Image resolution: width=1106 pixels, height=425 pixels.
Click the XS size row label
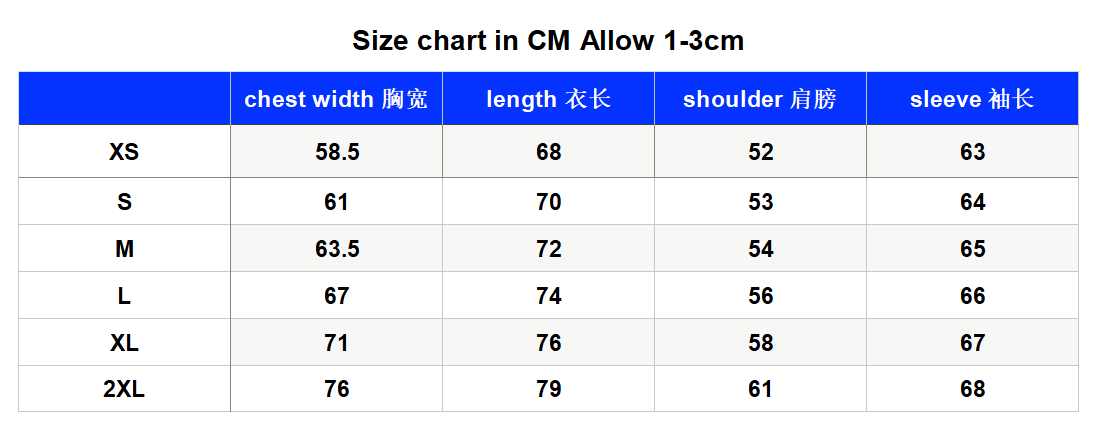click(x=124, y=152)
